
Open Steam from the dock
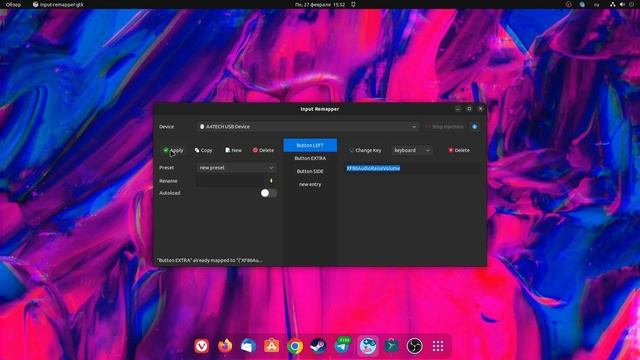318,346
